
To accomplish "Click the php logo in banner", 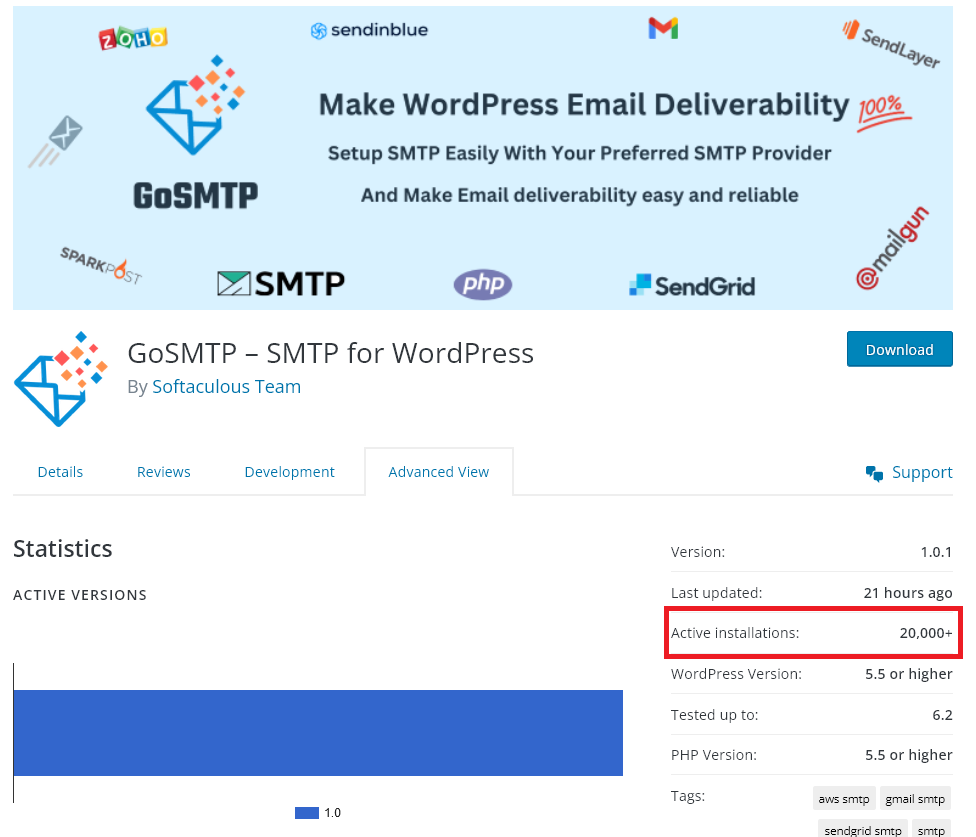I will tap(482, 284).
